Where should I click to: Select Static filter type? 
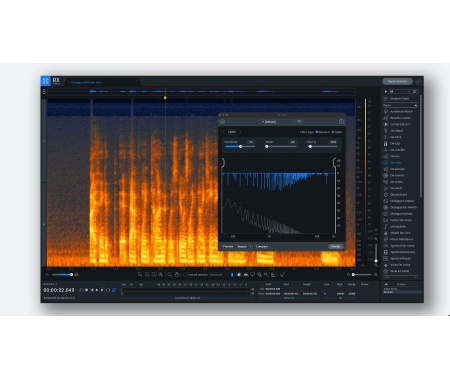pyautogui.click(x=337, y=132)
